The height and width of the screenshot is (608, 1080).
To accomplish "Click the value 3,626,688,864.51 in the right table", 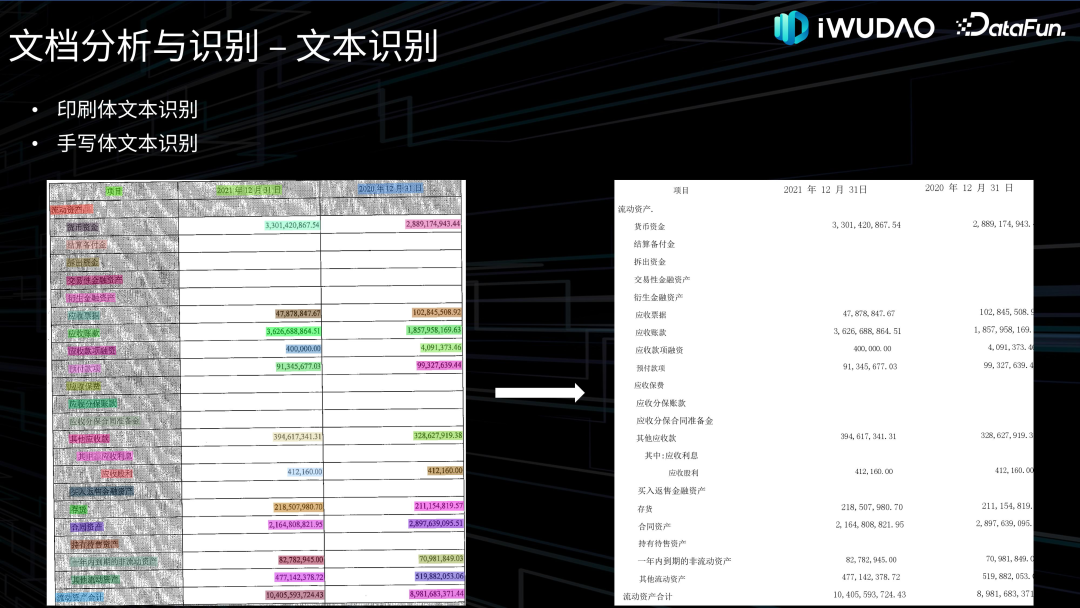I will click(867, 332).
